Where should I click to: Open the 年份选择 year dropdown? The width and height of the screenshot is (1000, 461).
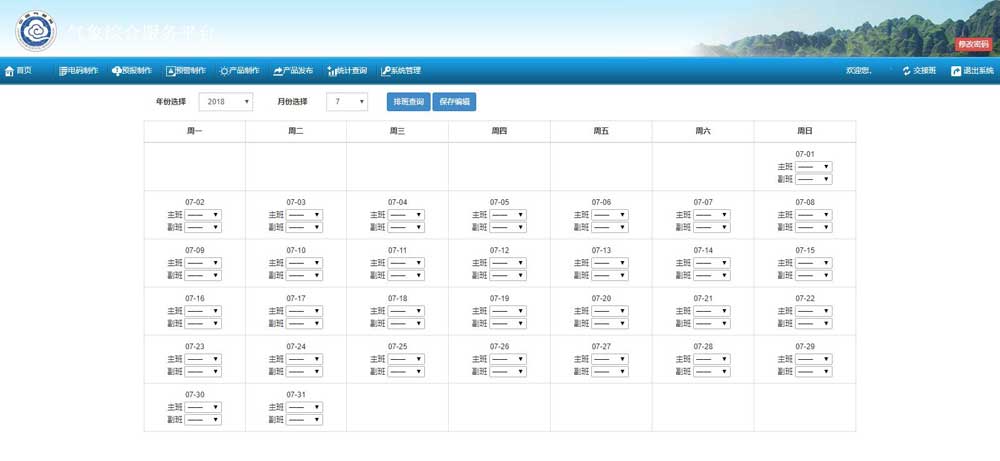(226, 102)
